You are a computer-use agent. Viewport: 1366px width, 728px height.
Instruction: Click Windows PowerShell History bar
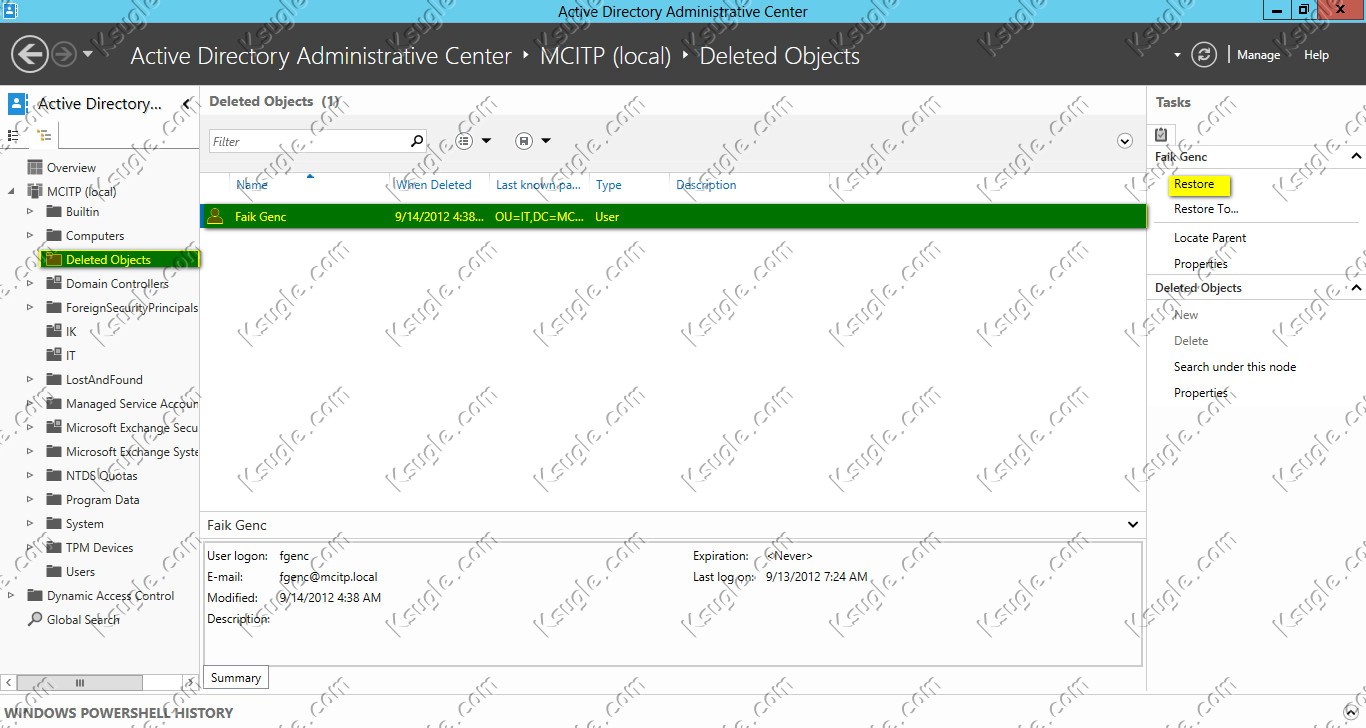(x=683, y=712)
